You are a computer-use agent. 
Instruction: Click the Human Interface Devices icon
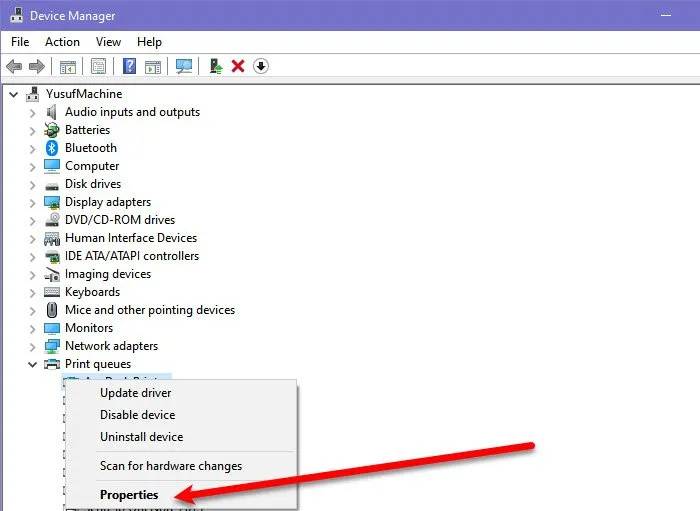tap(52, 238)
